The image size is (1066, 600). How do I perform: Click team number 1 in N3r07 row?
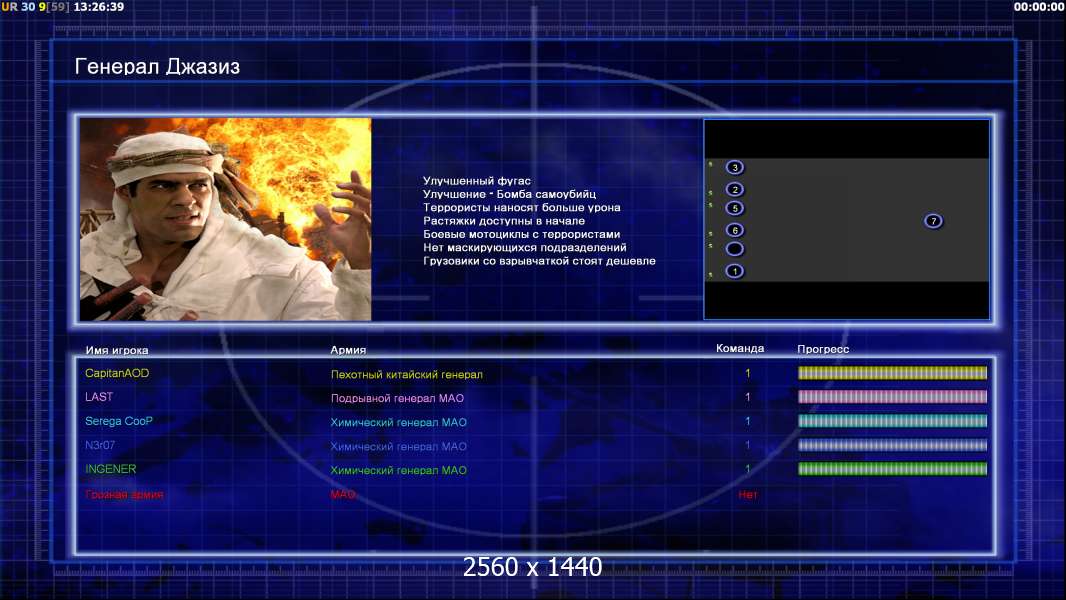(748, 445)
